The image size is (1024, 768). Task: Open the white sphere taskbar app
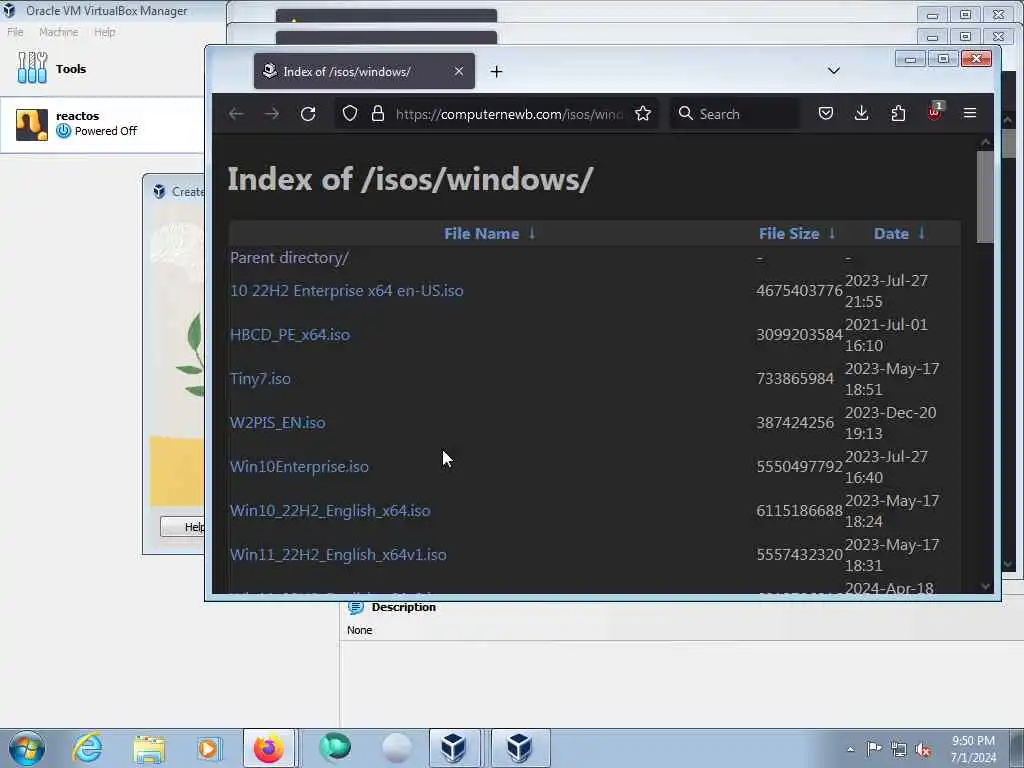click(396, 748)
